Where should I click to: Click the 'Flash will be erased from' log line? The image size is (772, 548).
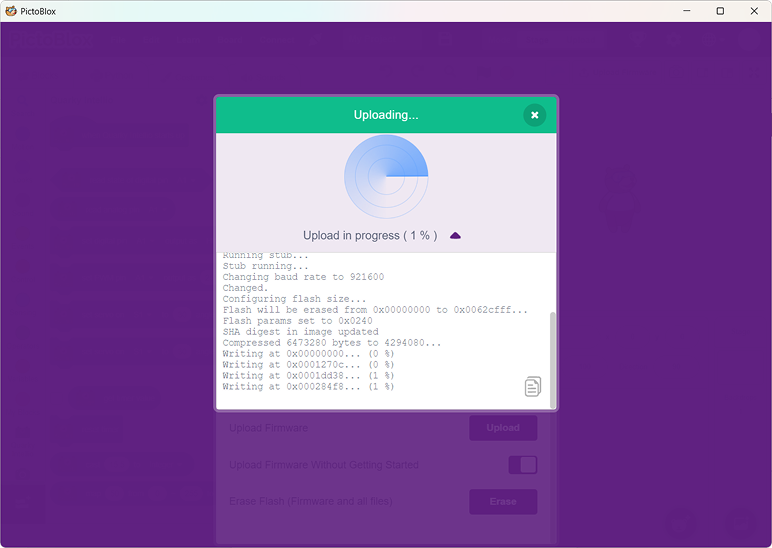[375, 310]
